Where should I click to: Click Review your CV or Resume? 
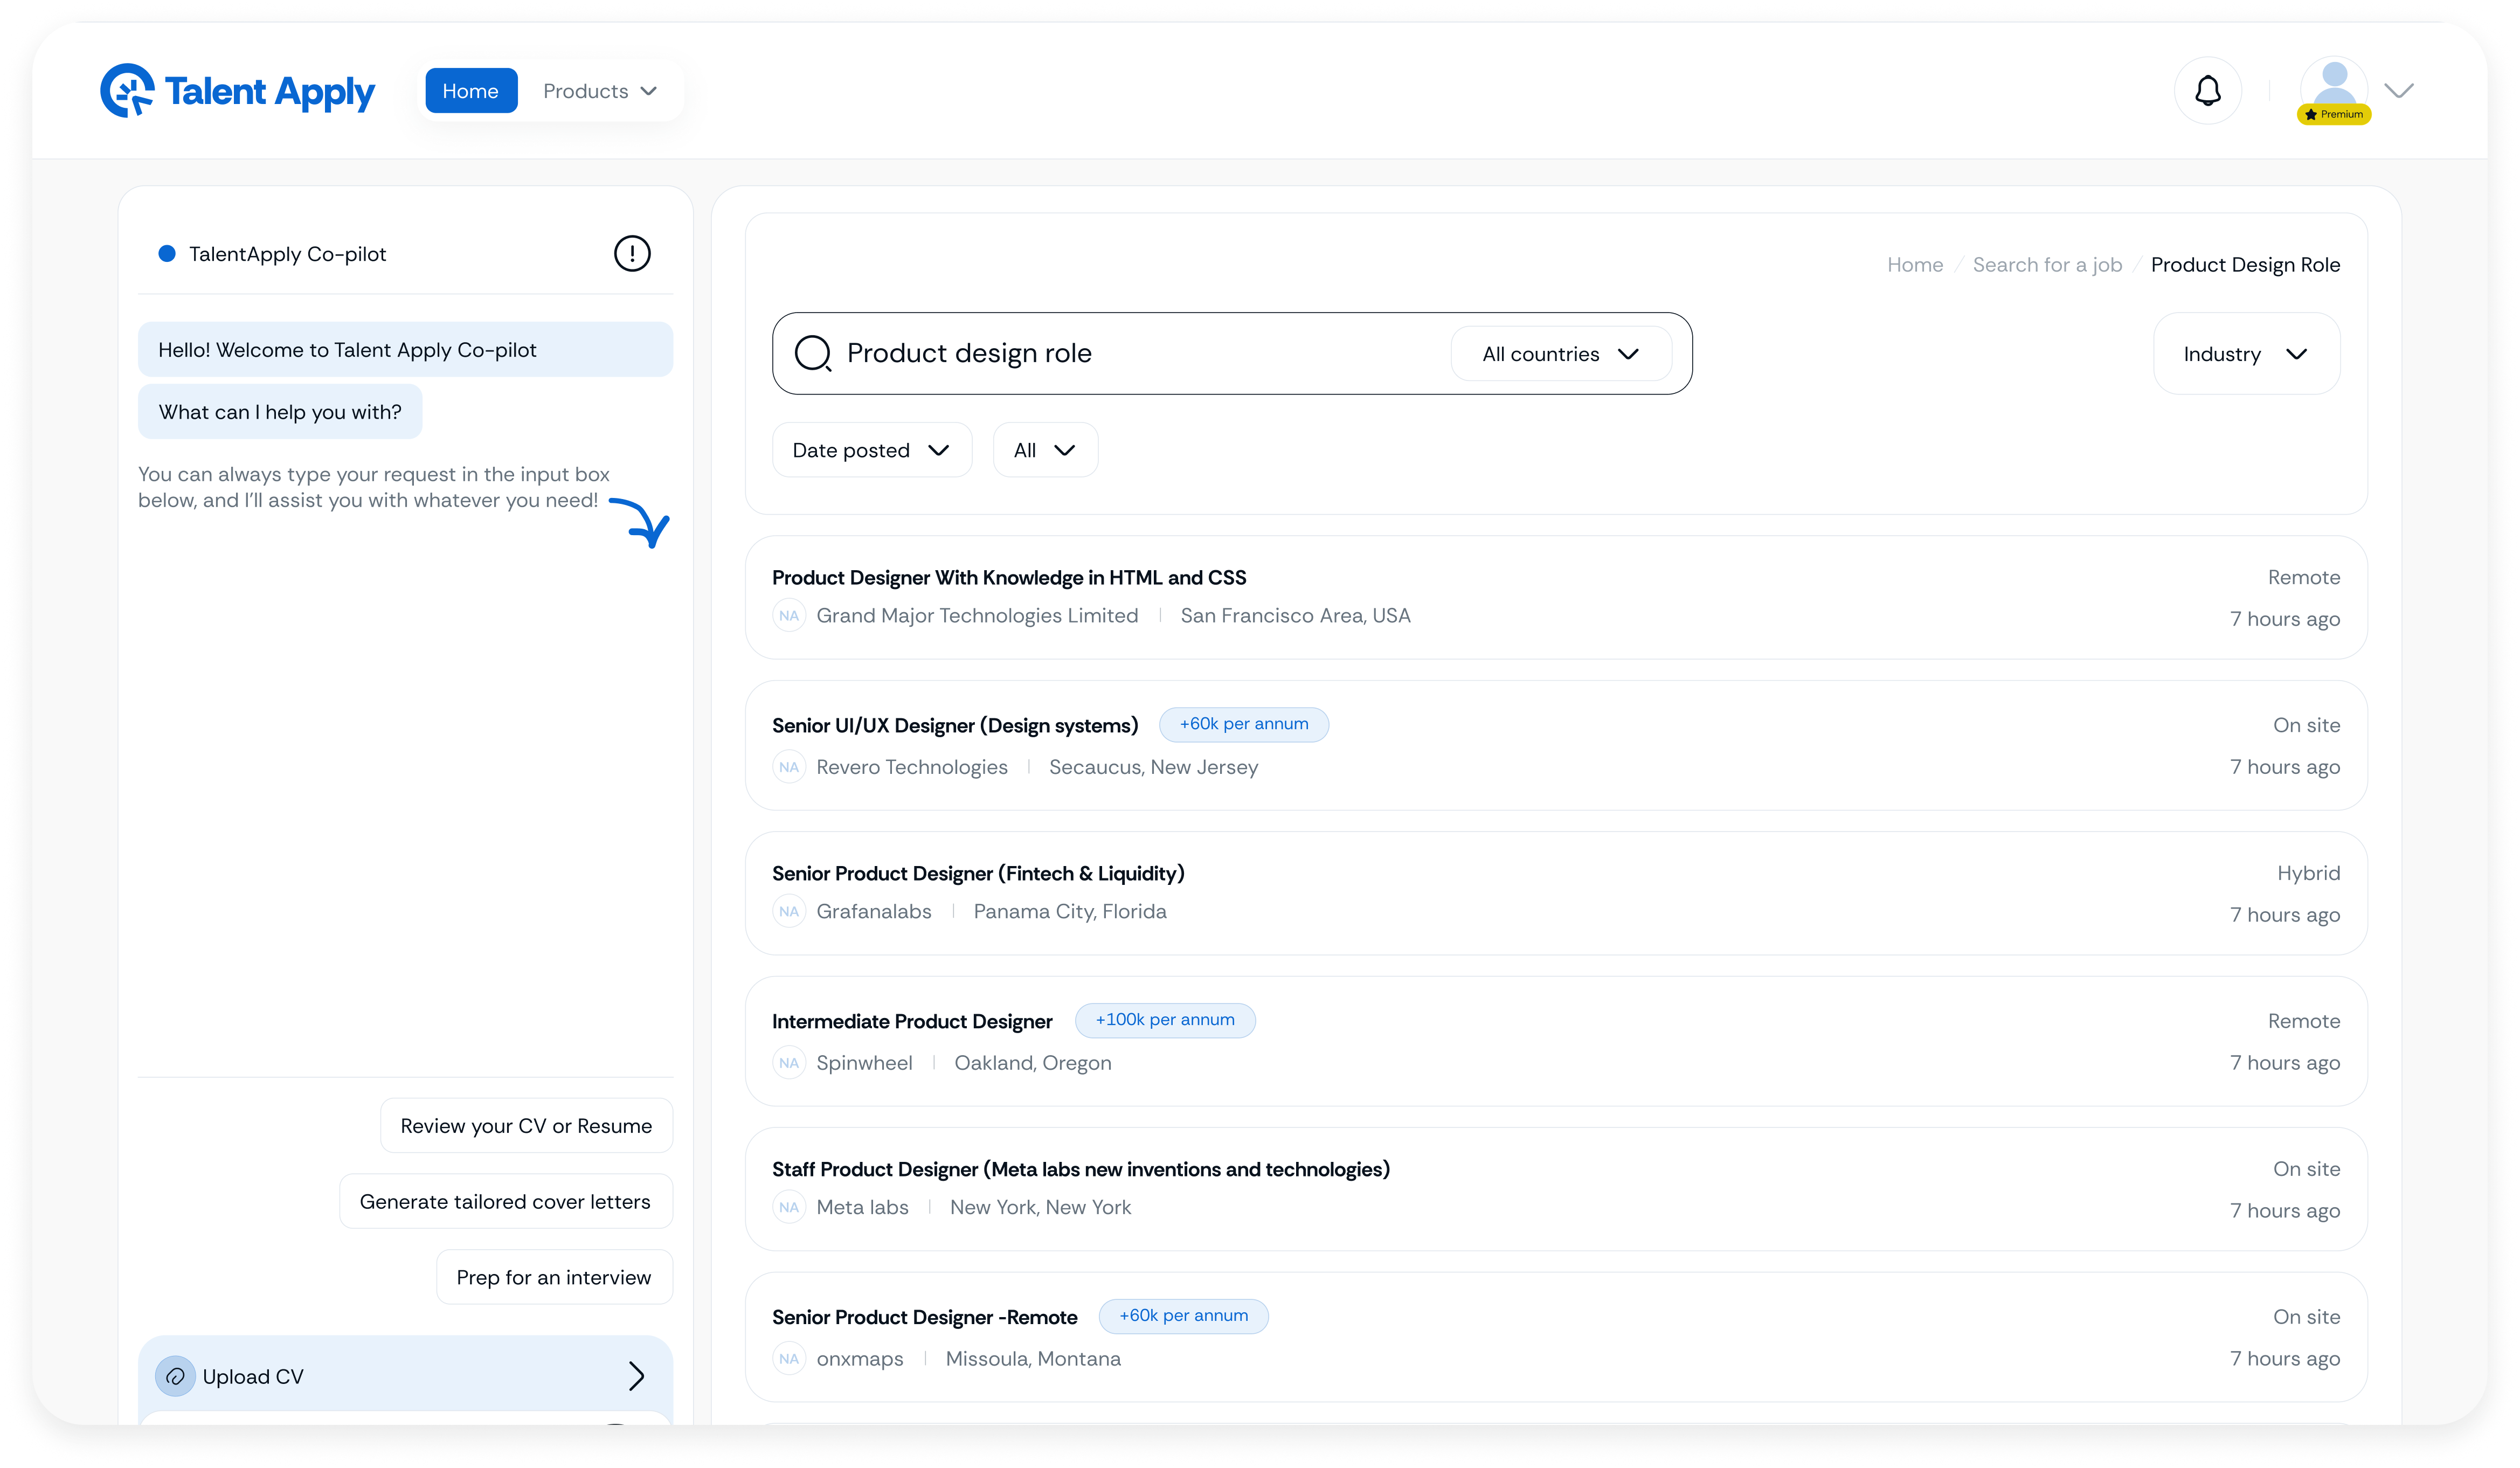pos(526,1126)
